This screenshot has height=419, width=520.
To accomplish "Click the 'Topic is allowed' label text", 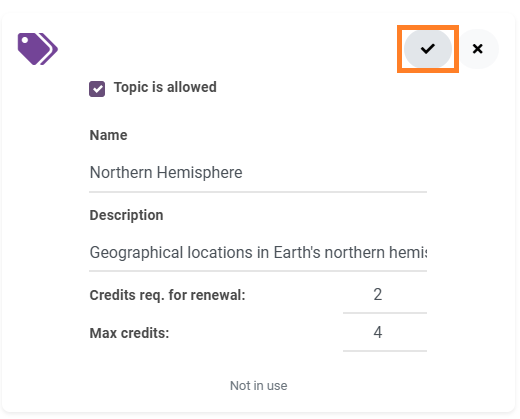I will click(x=165, y=87).
